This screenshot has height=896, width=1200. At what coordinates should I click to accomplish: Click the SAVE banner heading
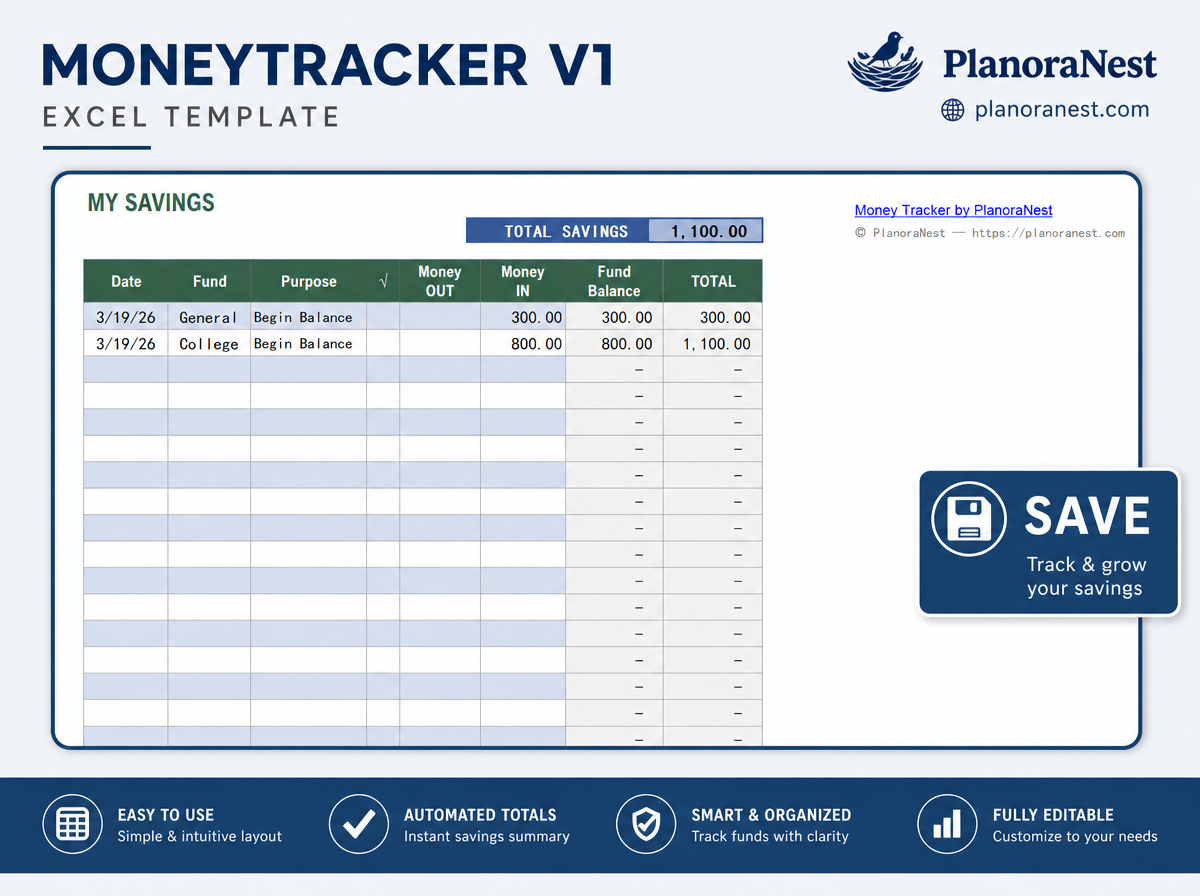pyautogui.click(x=1087, y=516)
